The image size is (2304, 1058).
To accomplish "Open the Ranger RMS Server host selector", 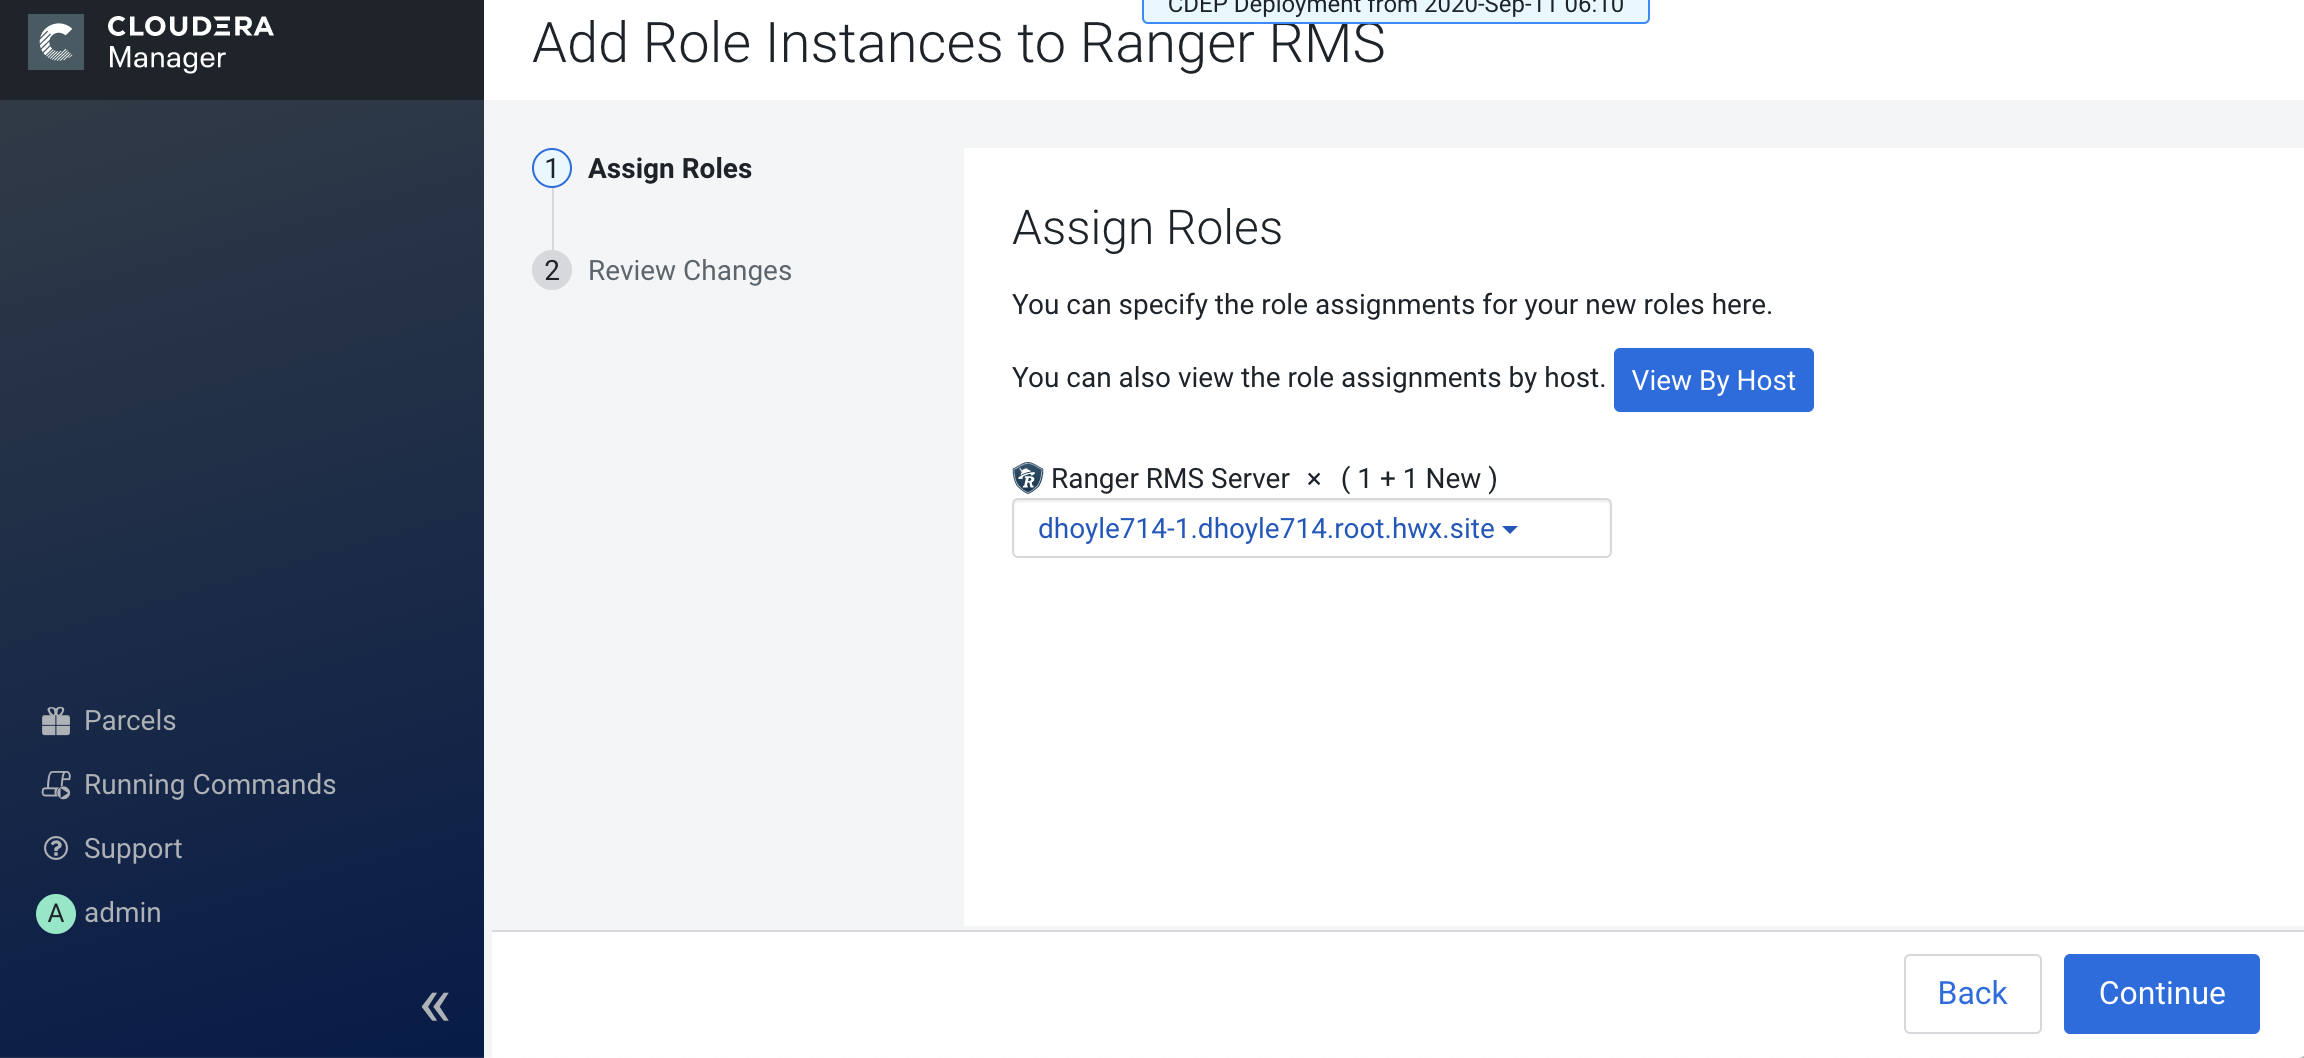I will [x=1310, y=528].
